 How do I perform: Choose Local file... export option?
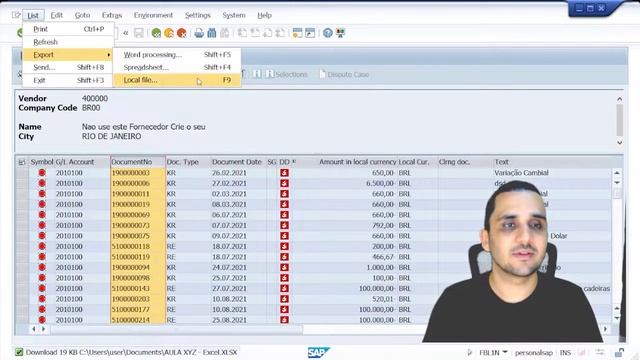[x=177, y=80]
